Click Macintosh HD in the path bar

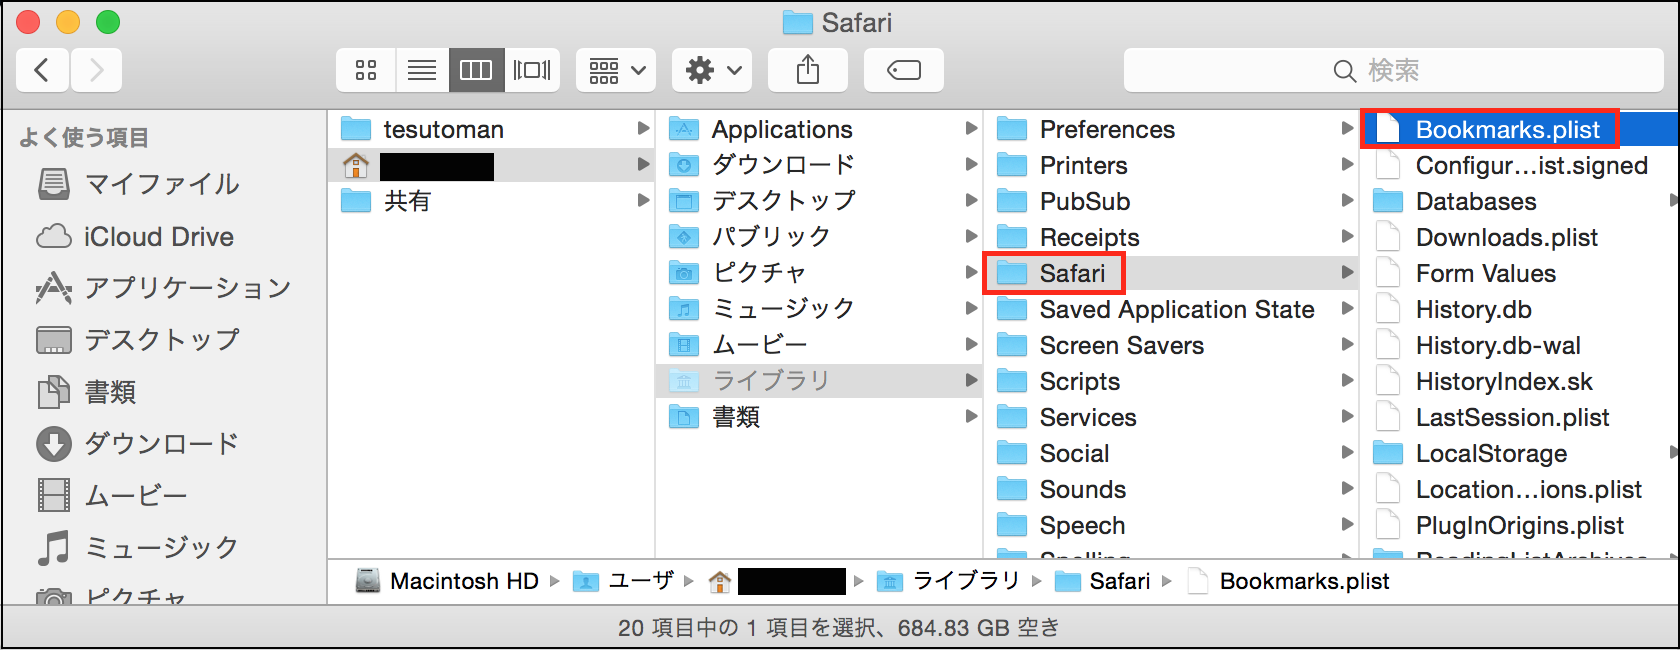(x=448, y=581)
